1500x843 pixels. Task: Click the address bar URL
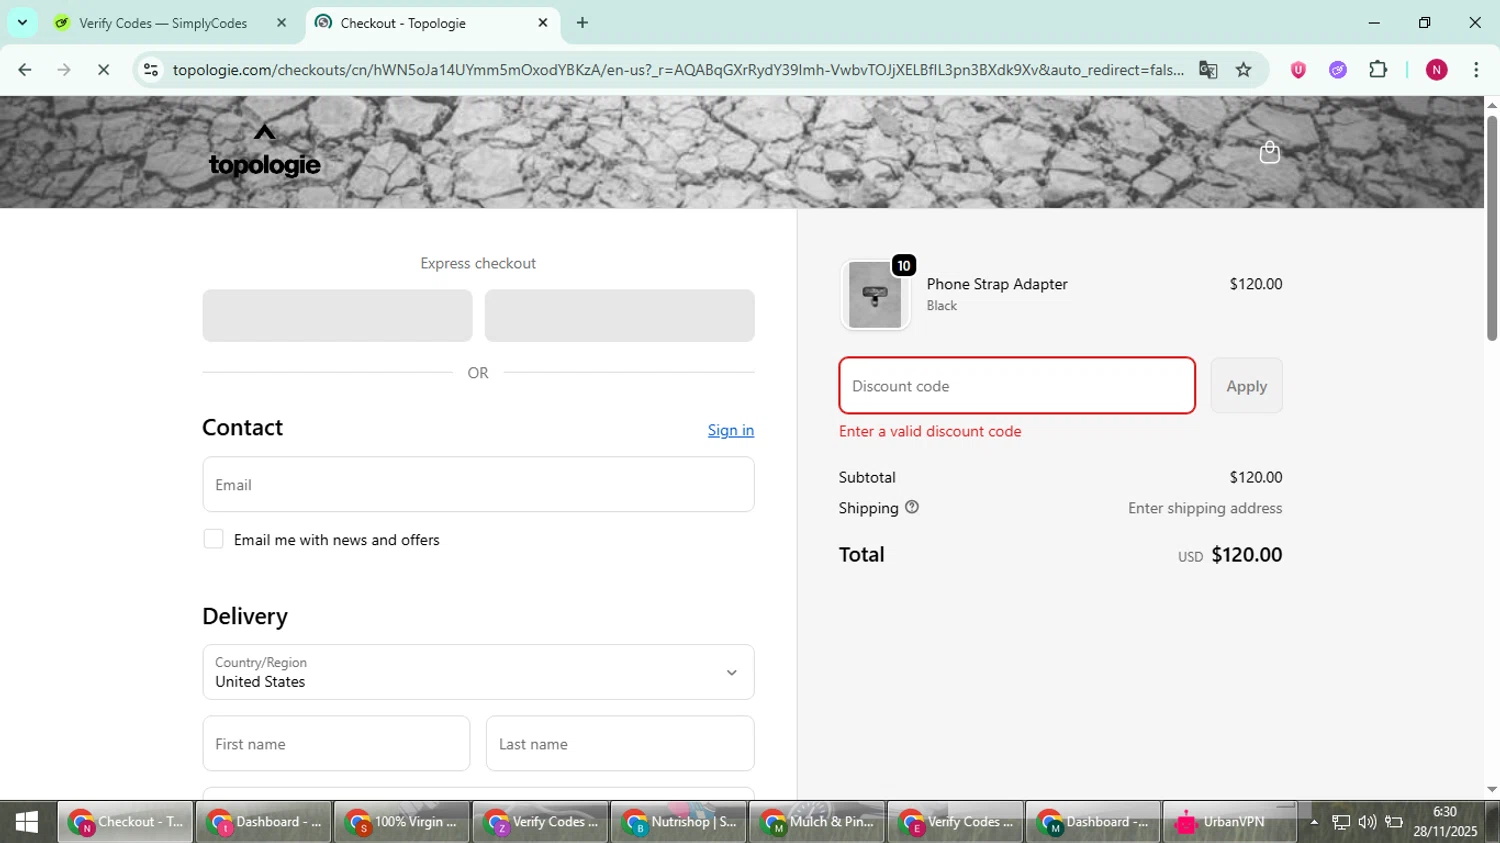click(x=678, y=70)
